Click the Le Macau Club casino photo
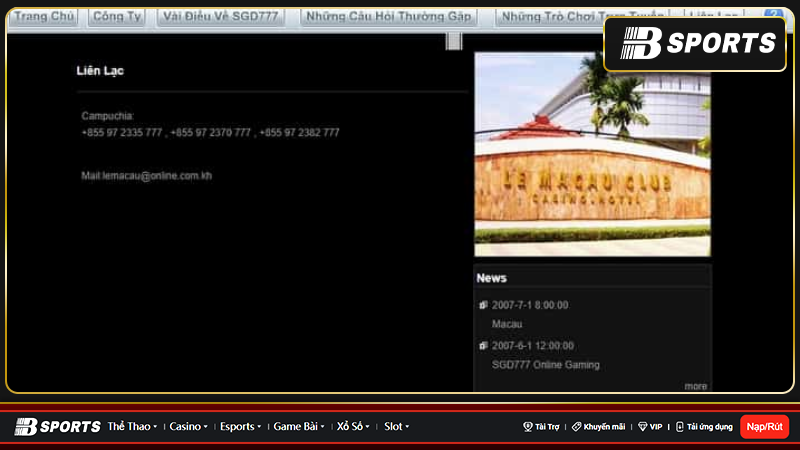Viewport: 800px width, 450px height. point(592,154)
